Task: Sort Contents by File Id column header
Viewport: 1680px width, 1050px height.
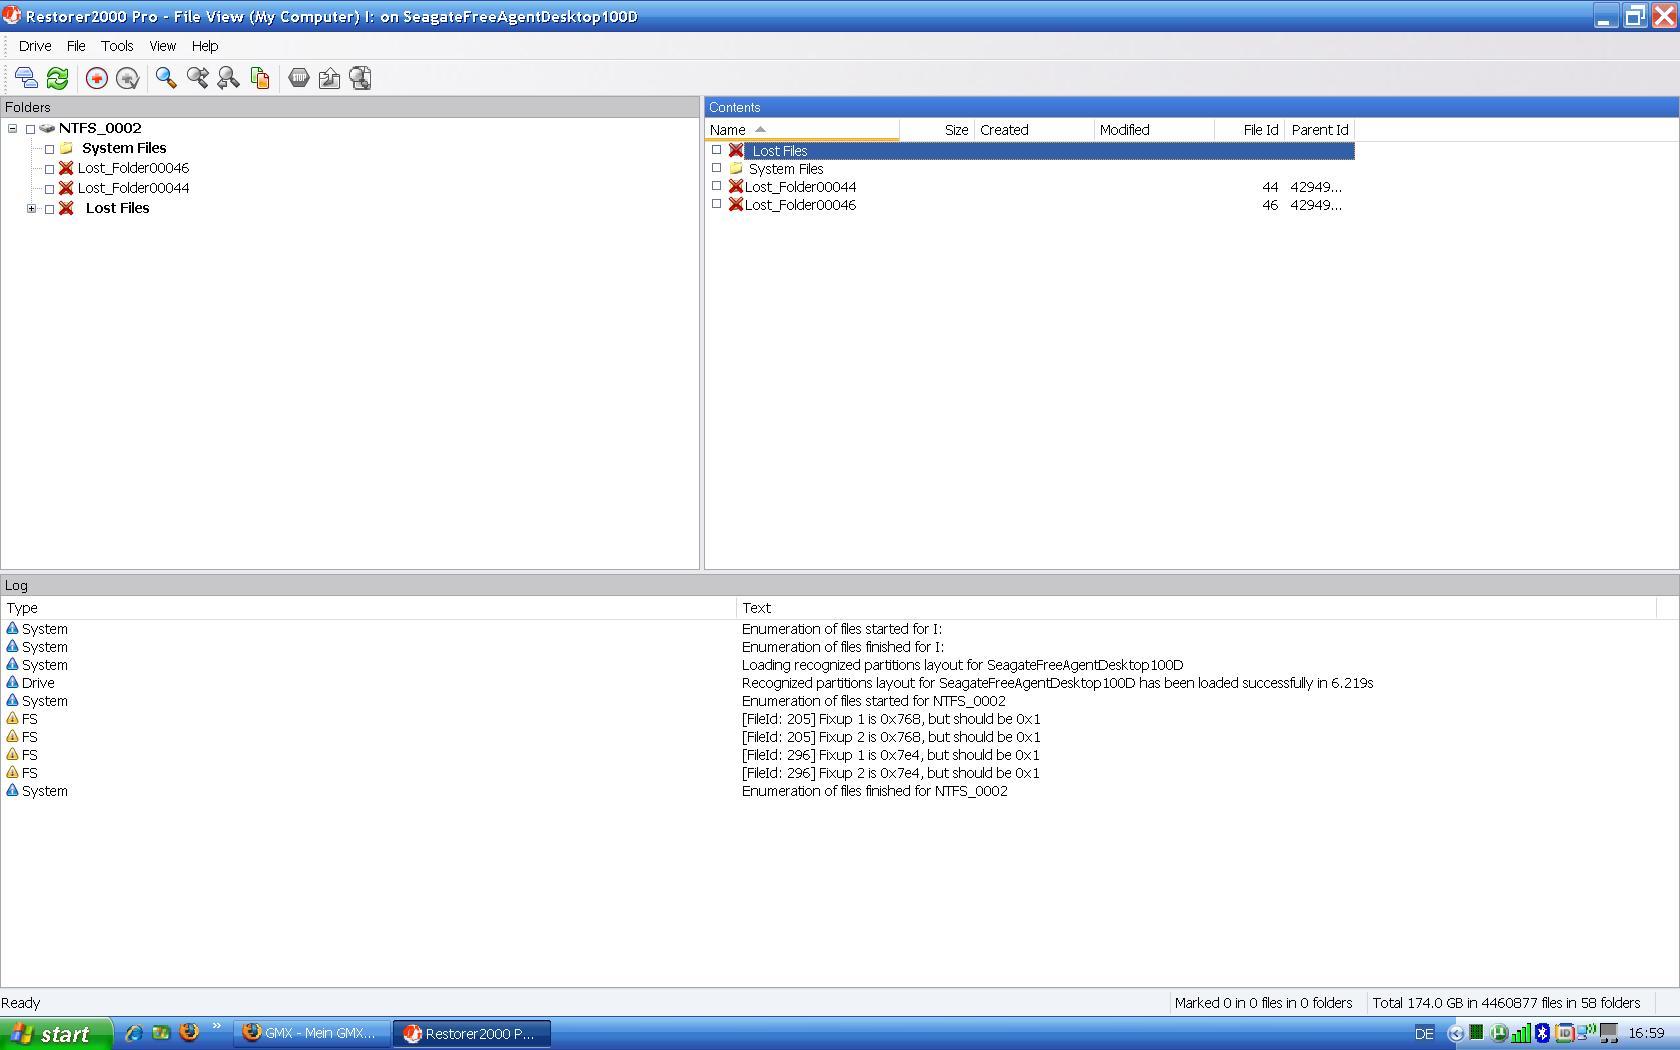Action: (x=1249, y=130)
